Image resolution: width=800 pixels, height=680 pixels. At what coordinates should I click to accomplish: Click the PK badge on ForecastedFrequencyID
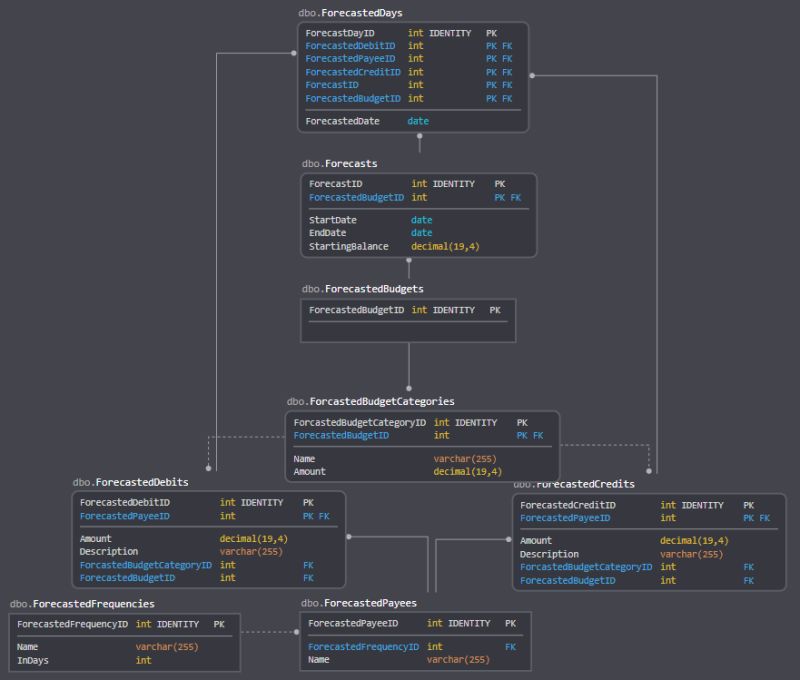218,623
